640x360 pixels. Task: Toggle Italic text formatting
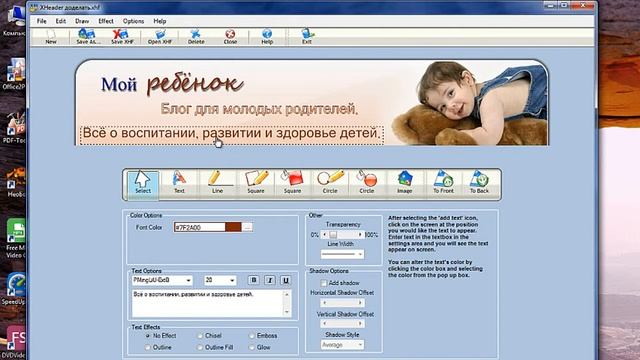tap(270, 280)
